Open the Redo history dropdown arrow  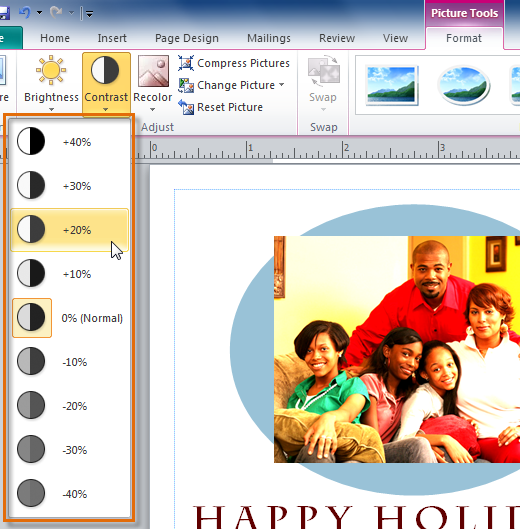pos(71,13)
